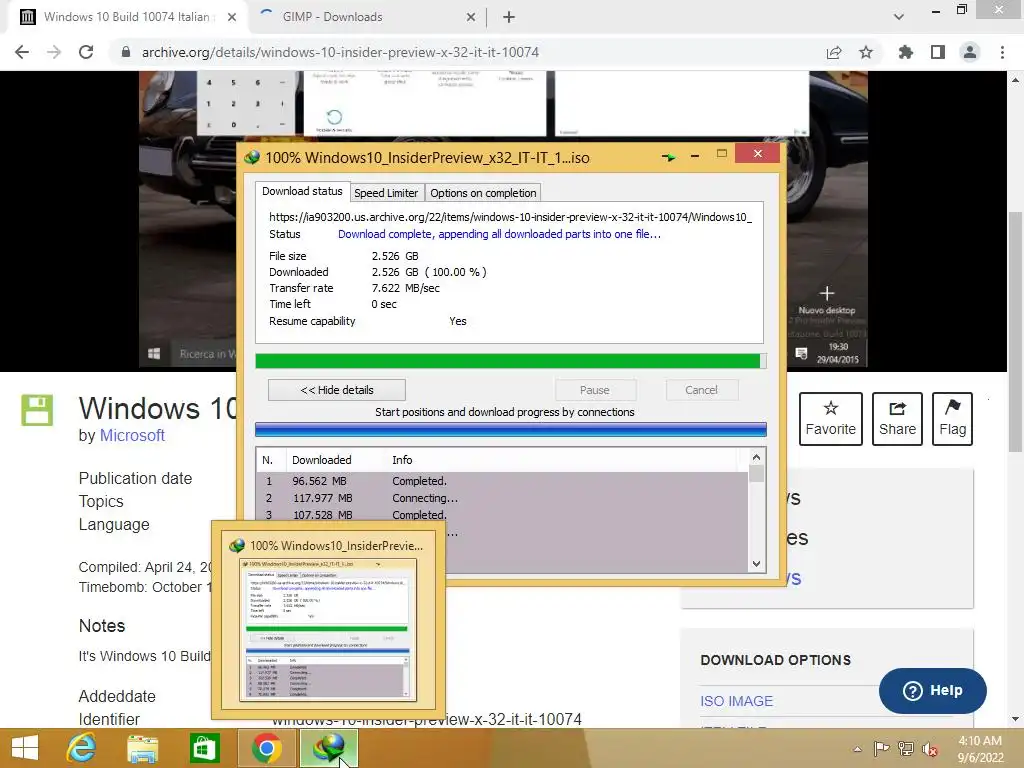Open the Chrome profile avatar

pyautogui.click(x=970, y=52)
